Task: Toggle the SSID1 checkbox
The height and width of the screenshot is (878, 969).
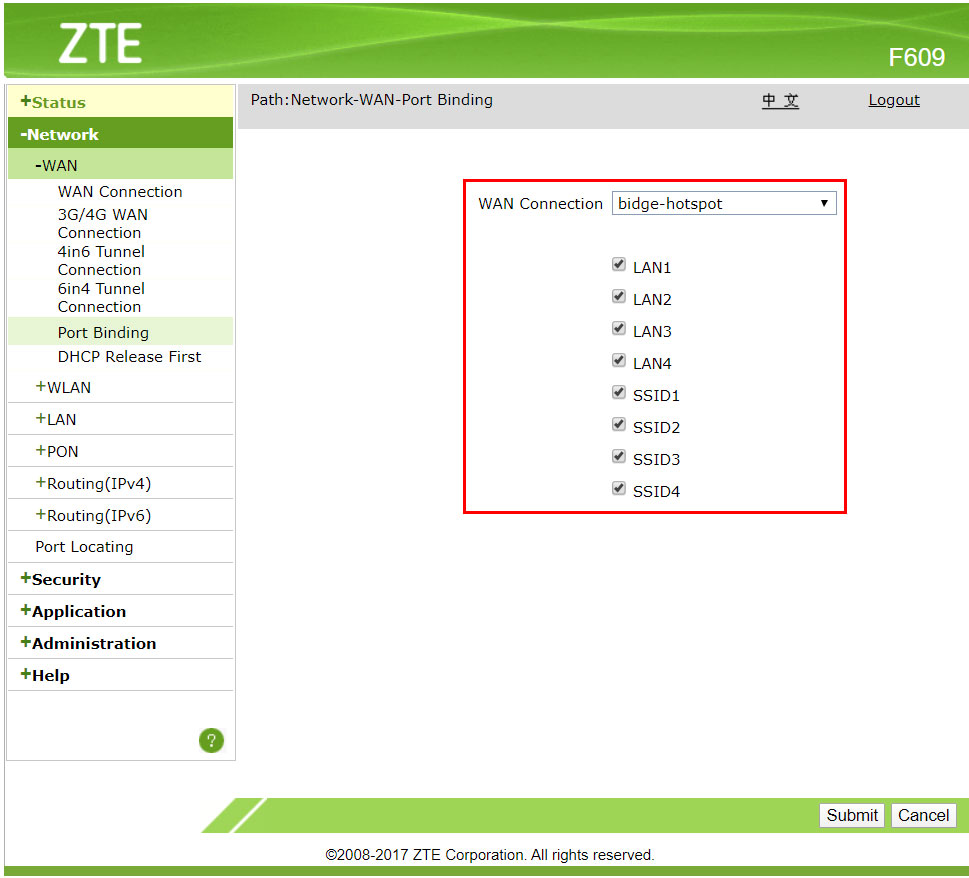Action: pos(619,393)
